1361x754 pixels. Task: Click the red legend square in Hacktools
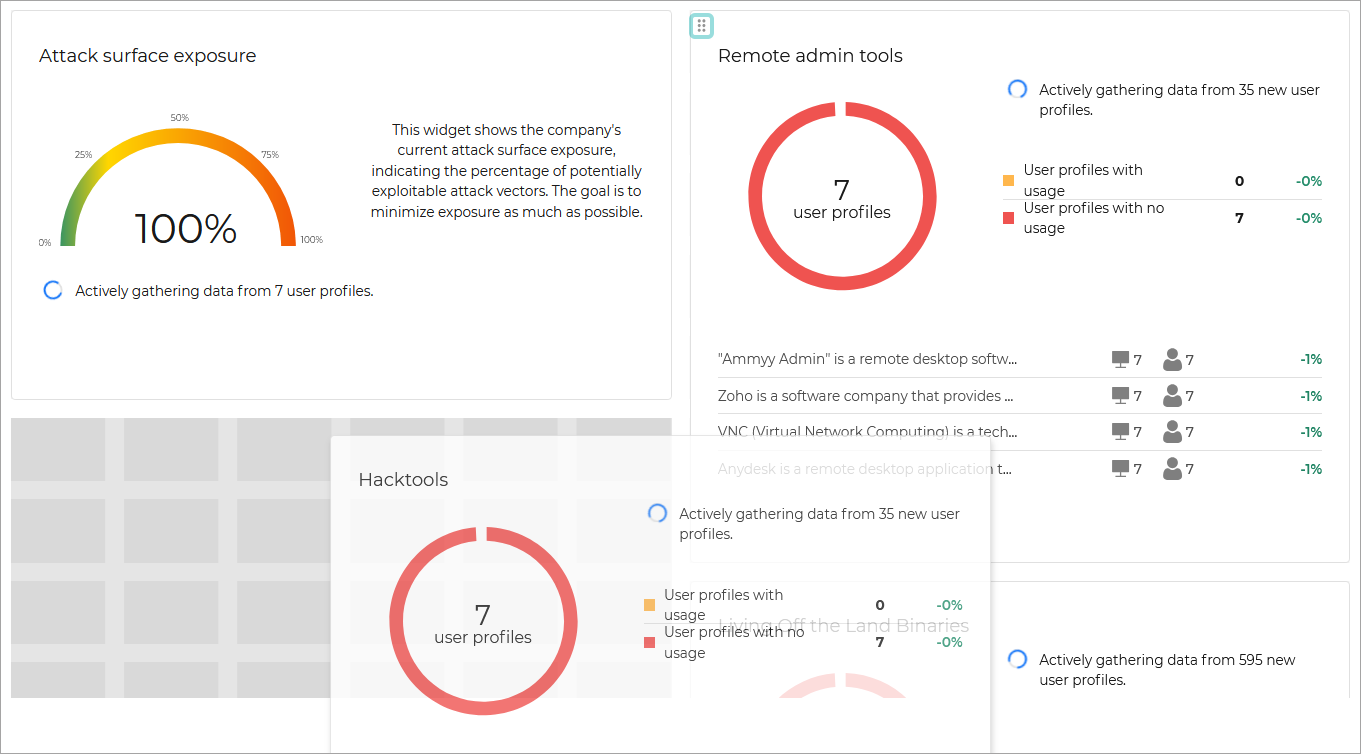point(649,642)
